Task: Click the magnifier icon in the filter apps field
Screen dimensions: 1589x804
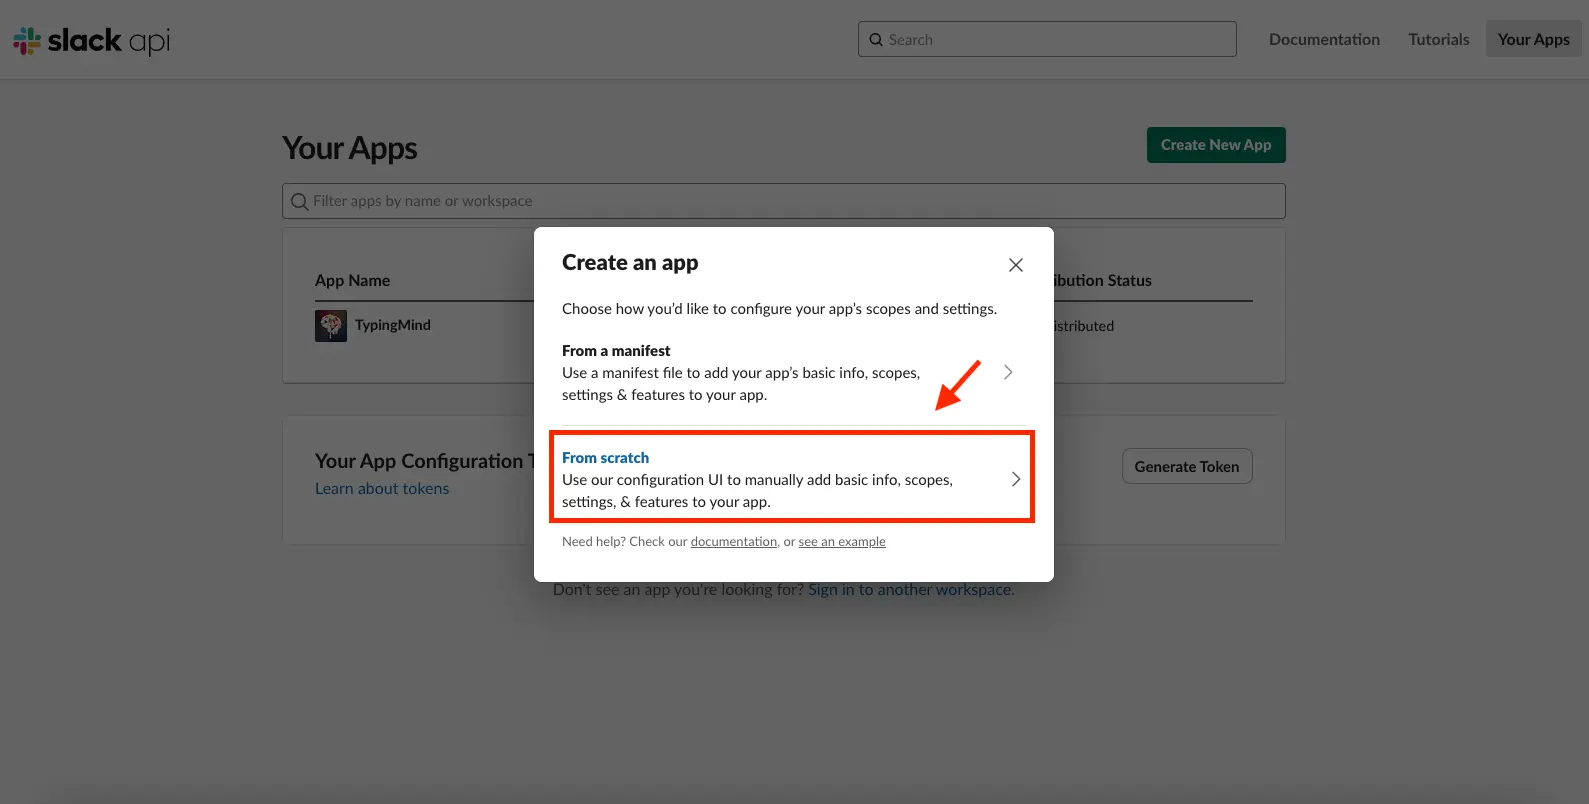Action: (x=299, y=201)
